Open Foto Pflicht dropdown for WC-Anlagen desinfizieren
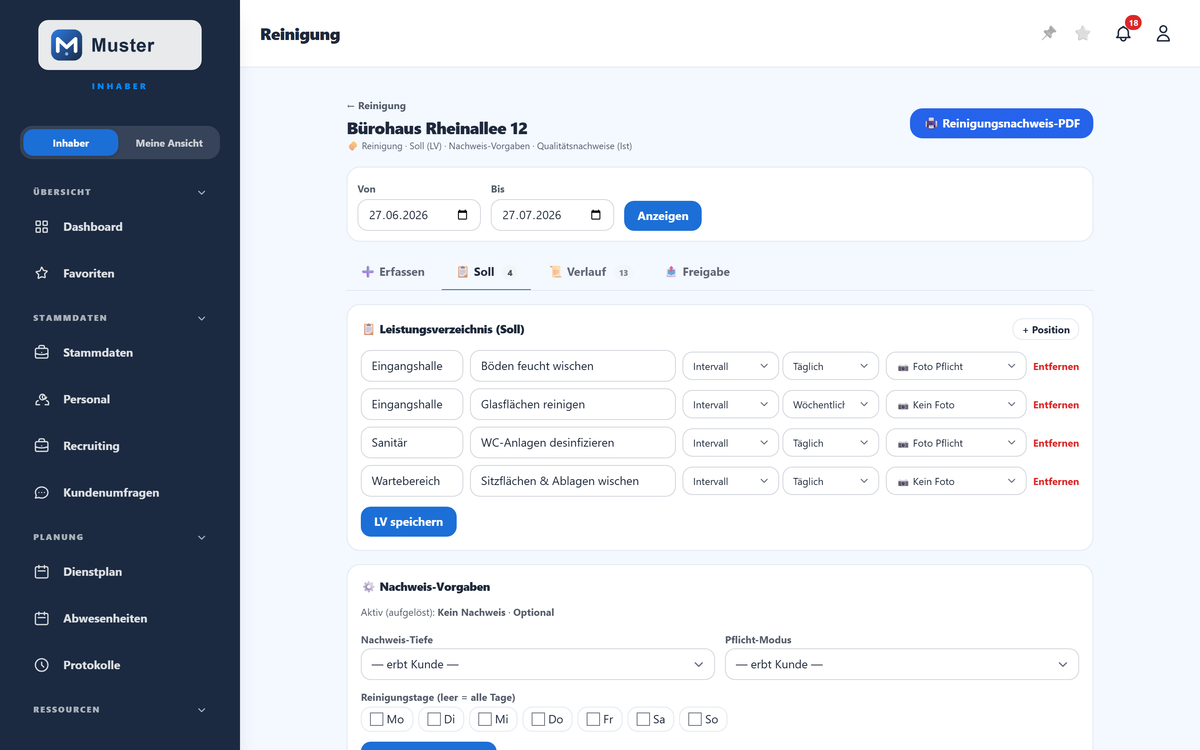 coord(956,443)
